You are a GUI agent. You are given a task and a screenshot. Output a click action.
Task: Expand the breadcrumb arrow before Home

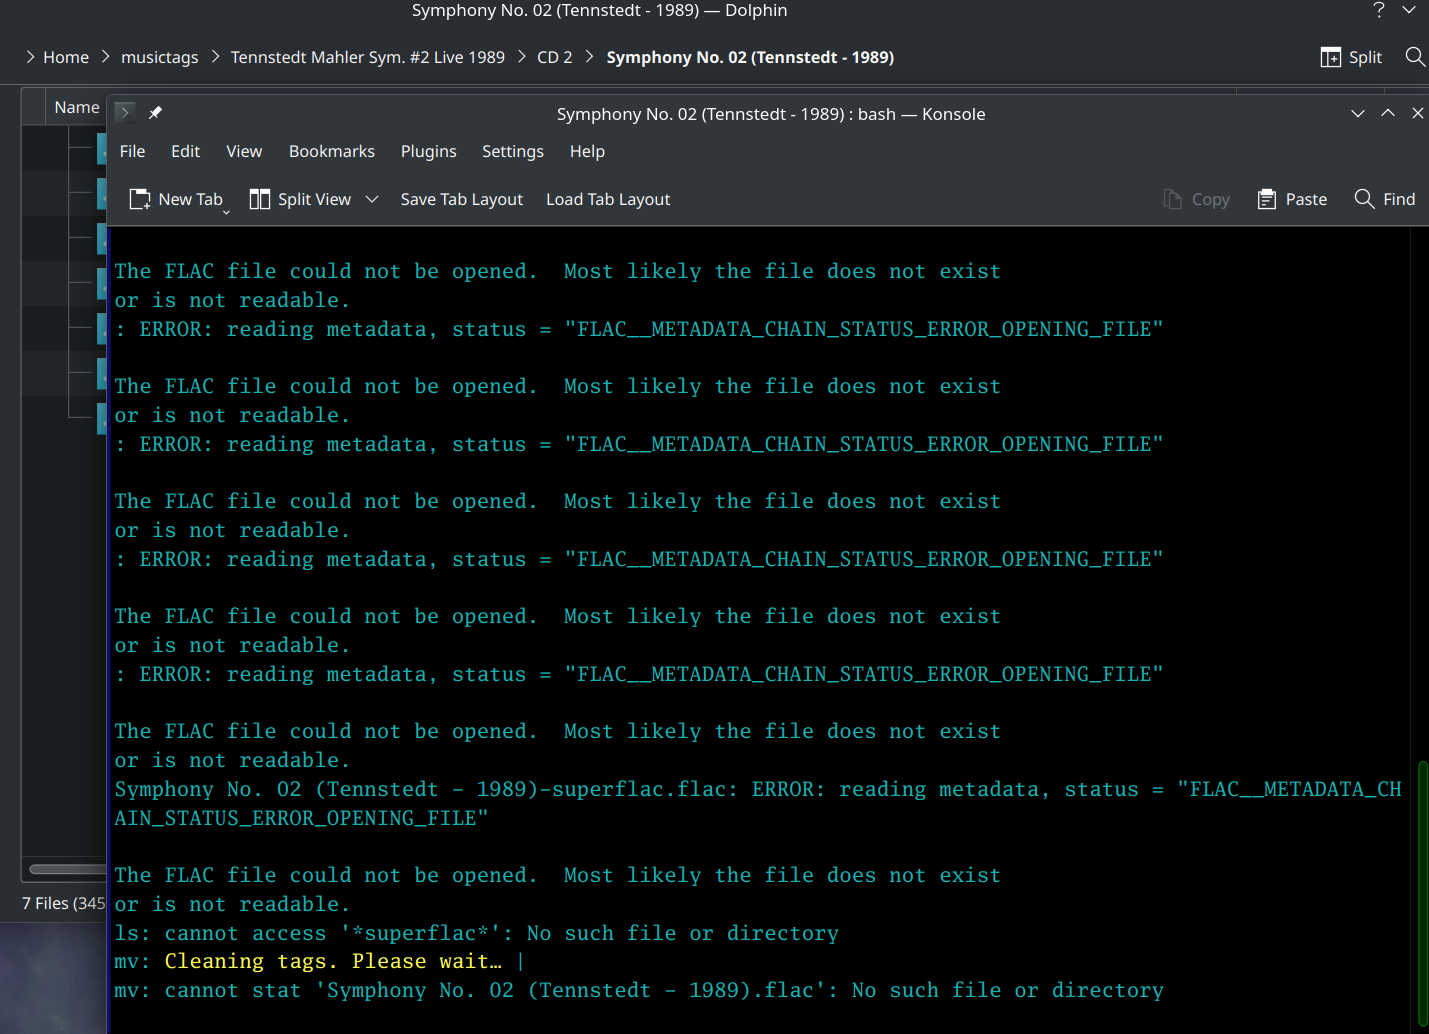29,57
